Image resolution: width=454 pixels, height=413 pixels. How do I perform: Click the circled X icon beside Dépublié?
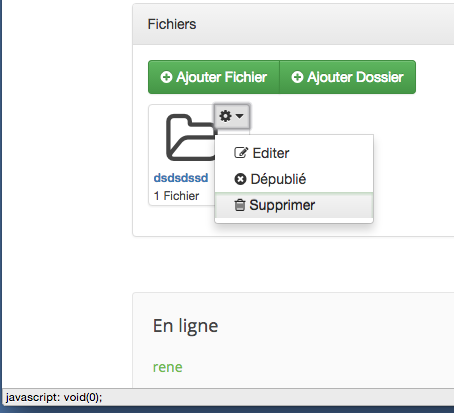click(240, 179)
